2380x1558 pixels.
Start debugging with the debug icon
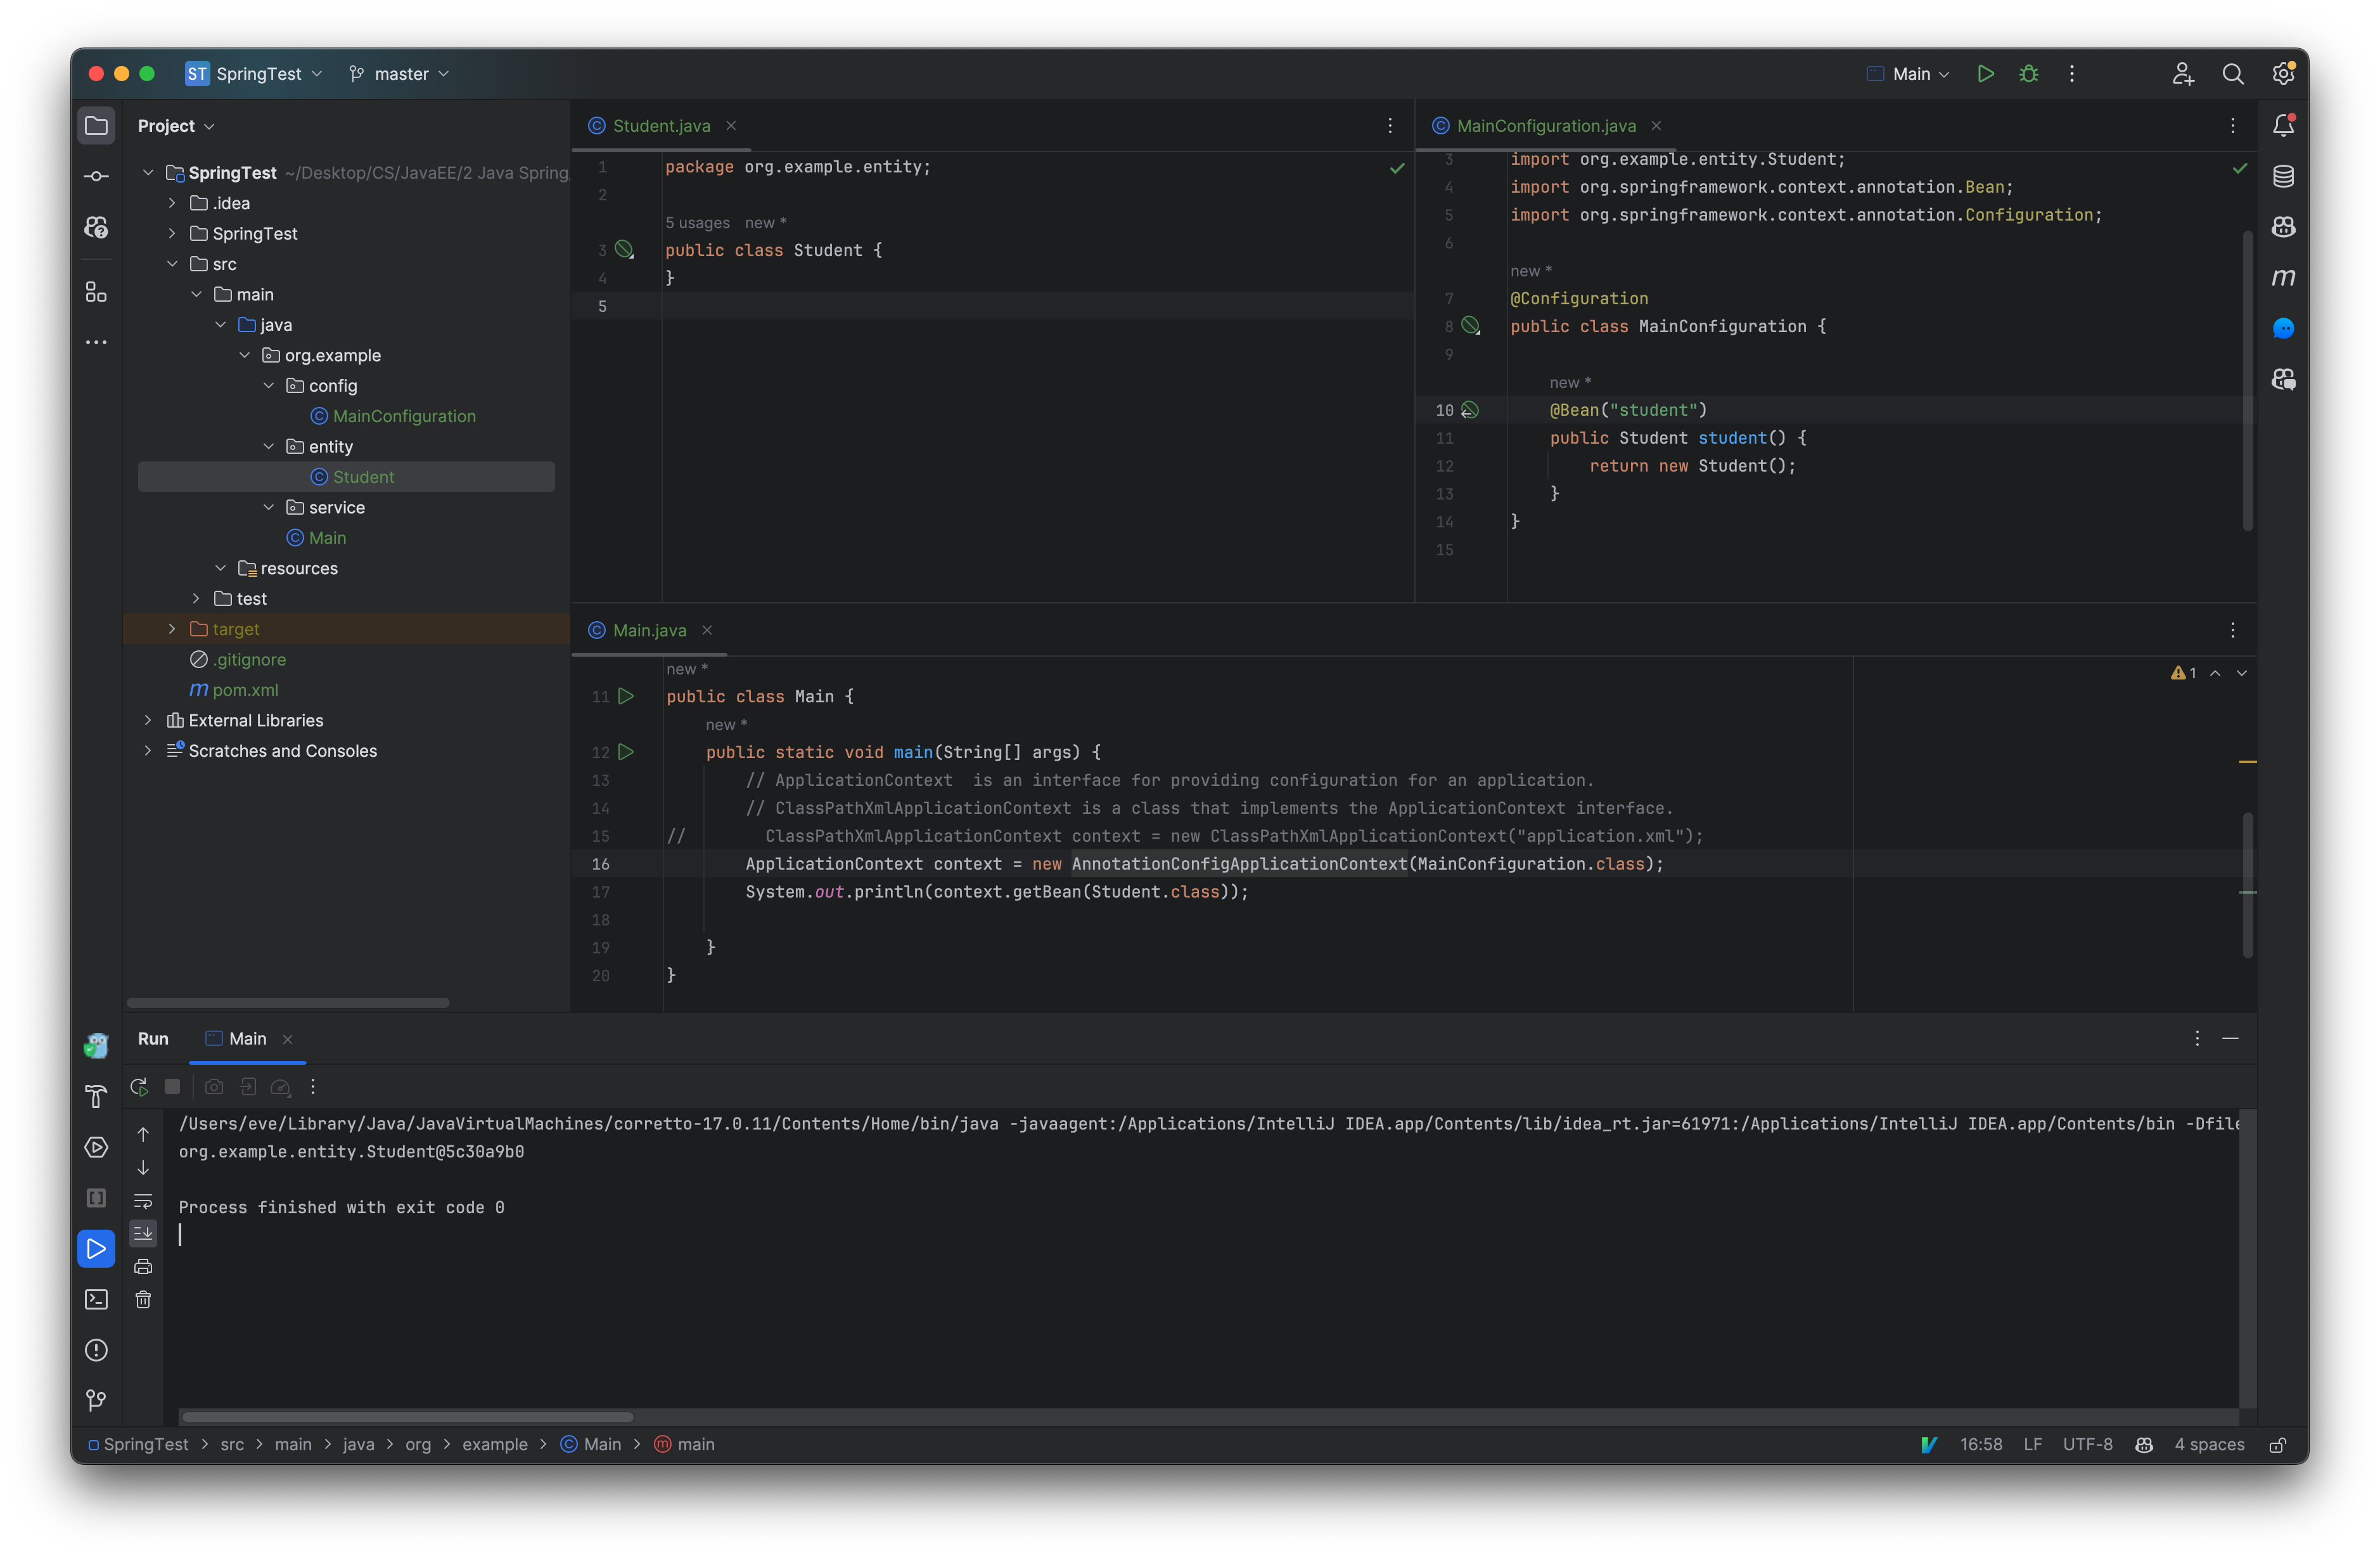pos(2029,73)
